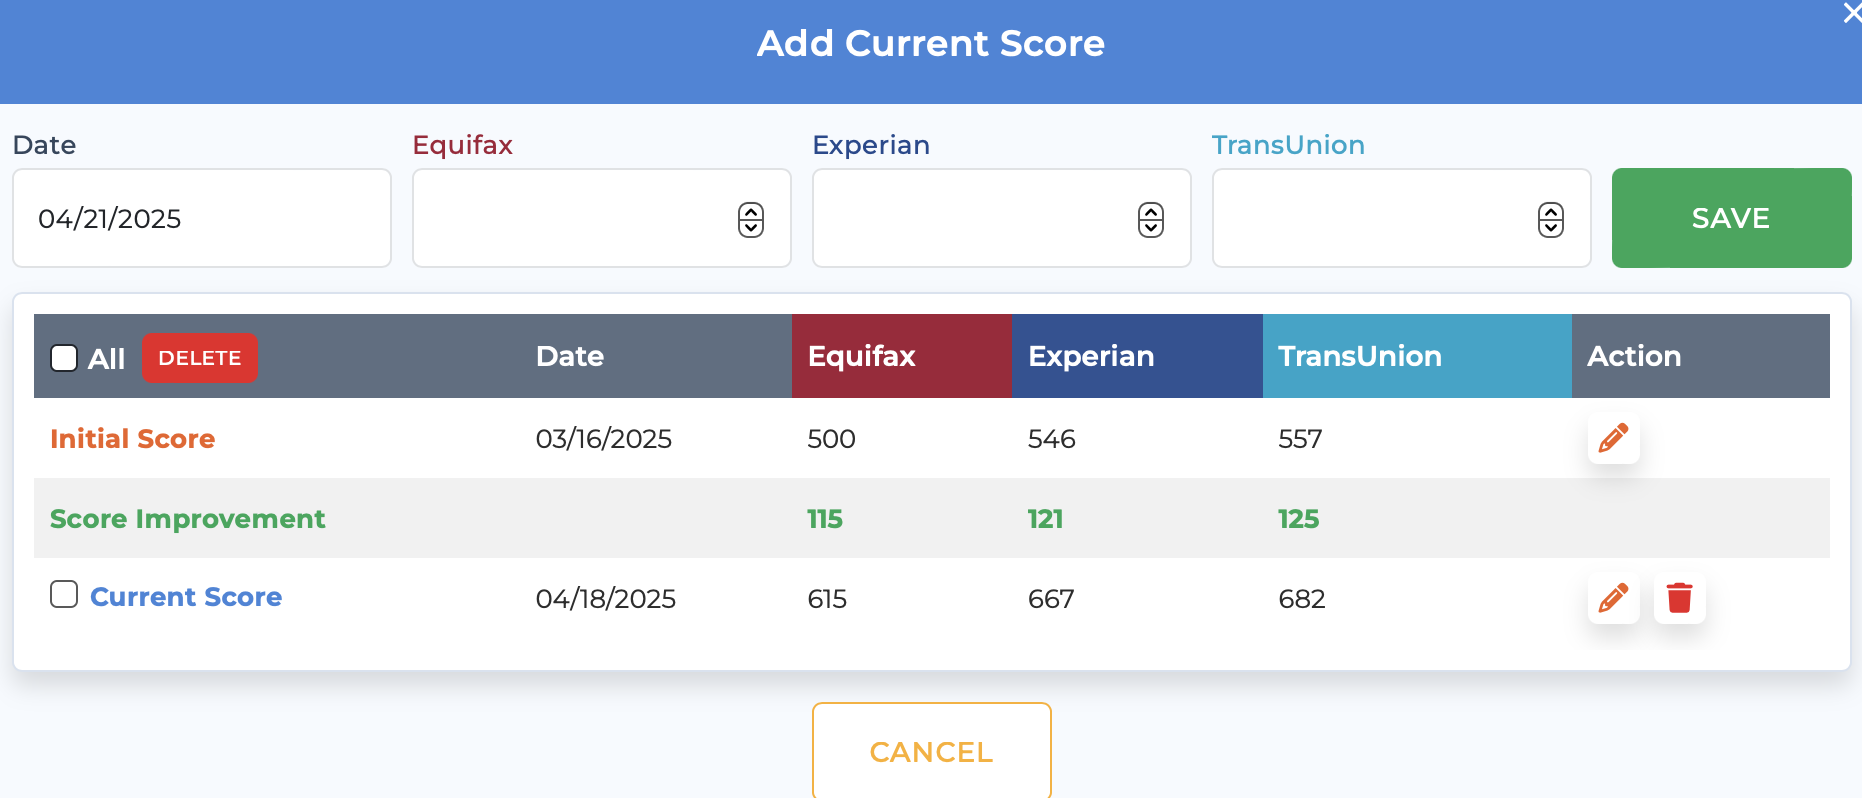Focus the Experian score input field
The width and height of the screenshot is (1862, 798).
[1002, 218]
